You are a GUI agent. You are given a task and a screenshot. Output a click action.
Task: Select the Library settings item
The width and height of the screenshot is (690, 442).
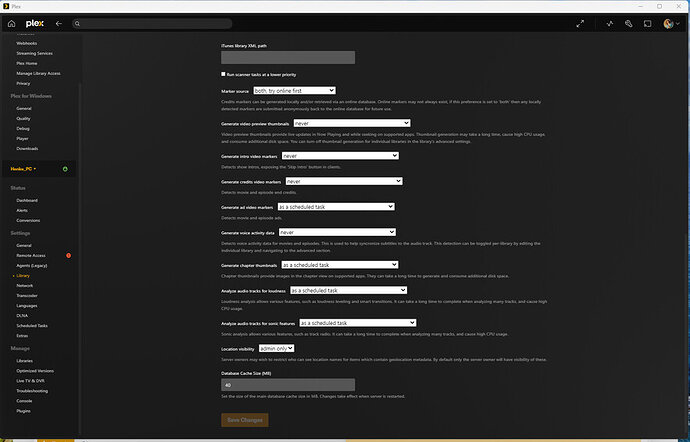pos(23,276)
